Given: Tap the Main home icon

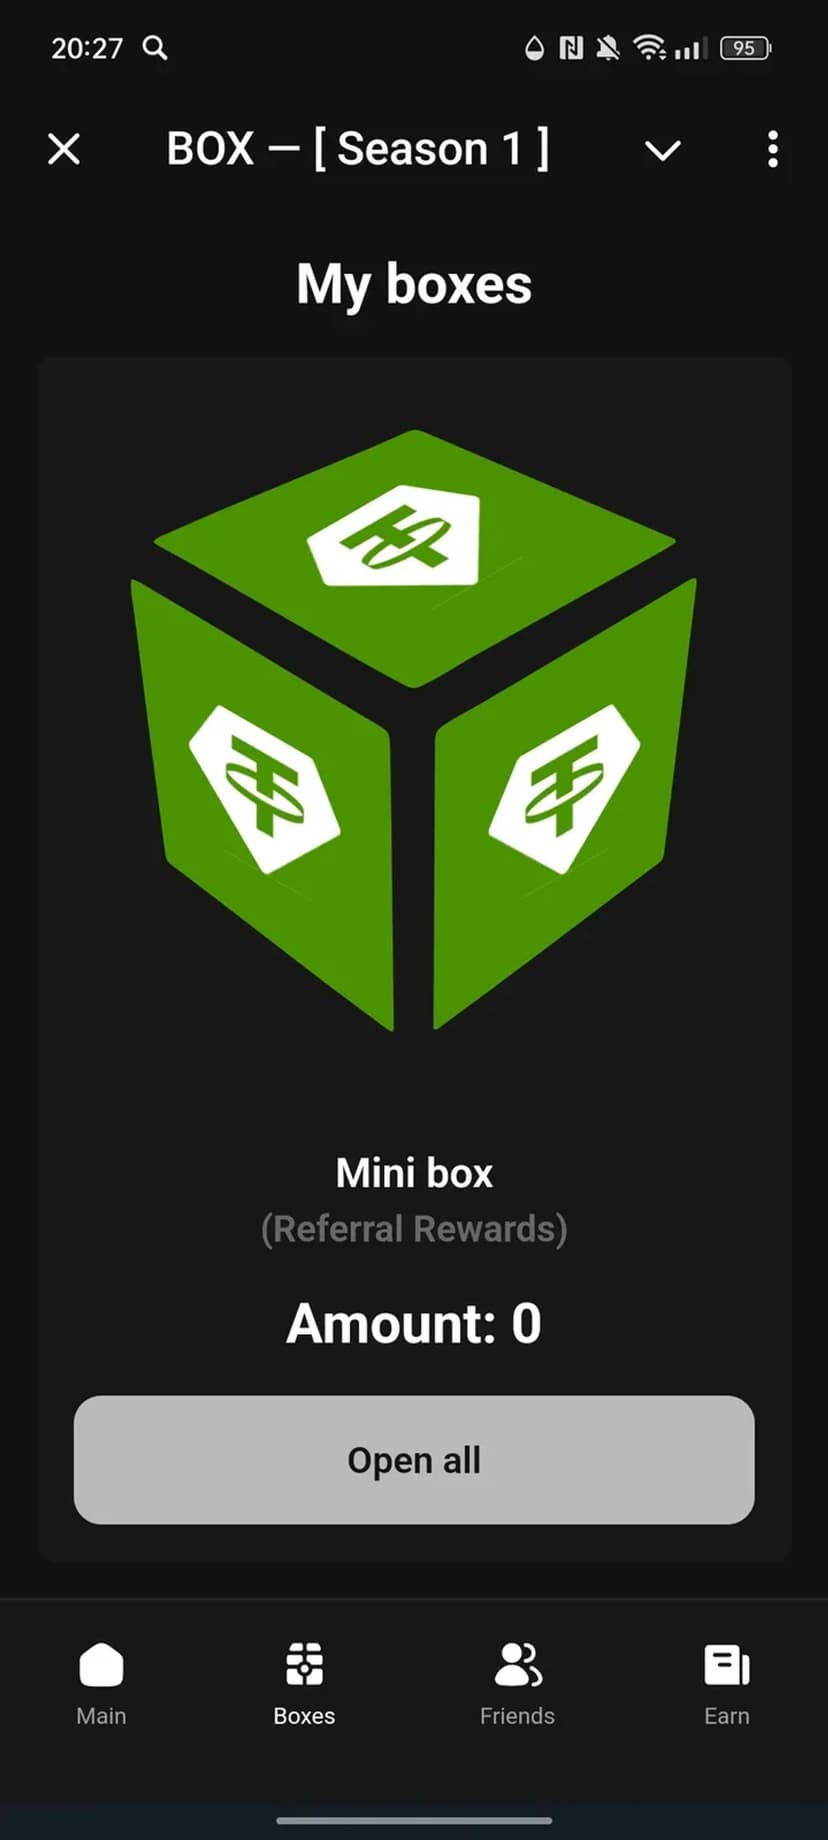Looking at the screenshot, I should (101, 1665).
